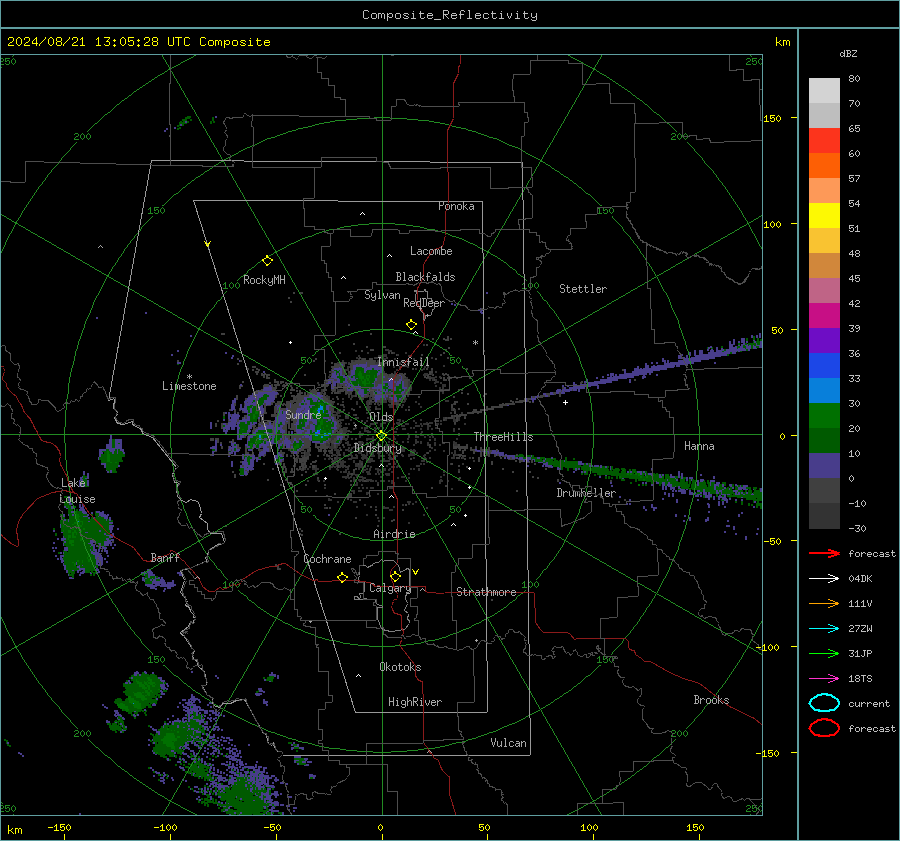The image size is (900, 841).
Task: Click the Strathmore label
Action: pyautogui.click(x=486, y=592)
